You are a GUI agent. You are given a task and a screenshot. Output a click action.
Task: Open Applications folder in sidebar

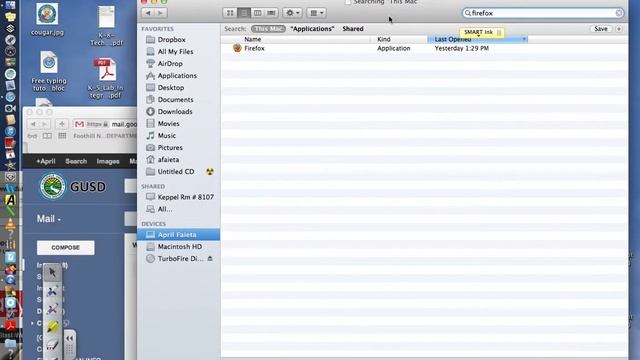tap(178, 76)
